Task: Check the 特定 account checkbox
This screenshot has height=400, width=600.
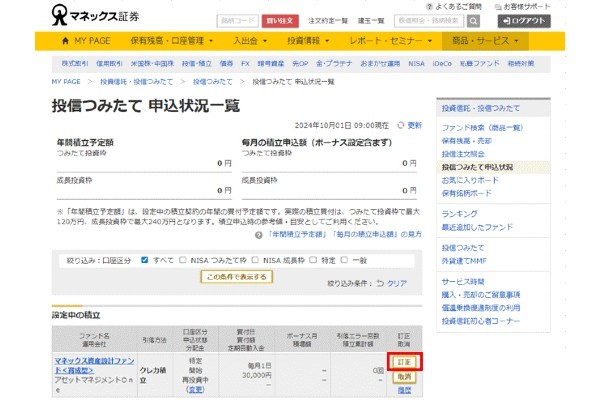Action: pyautogui.click(x=313, y=260)
